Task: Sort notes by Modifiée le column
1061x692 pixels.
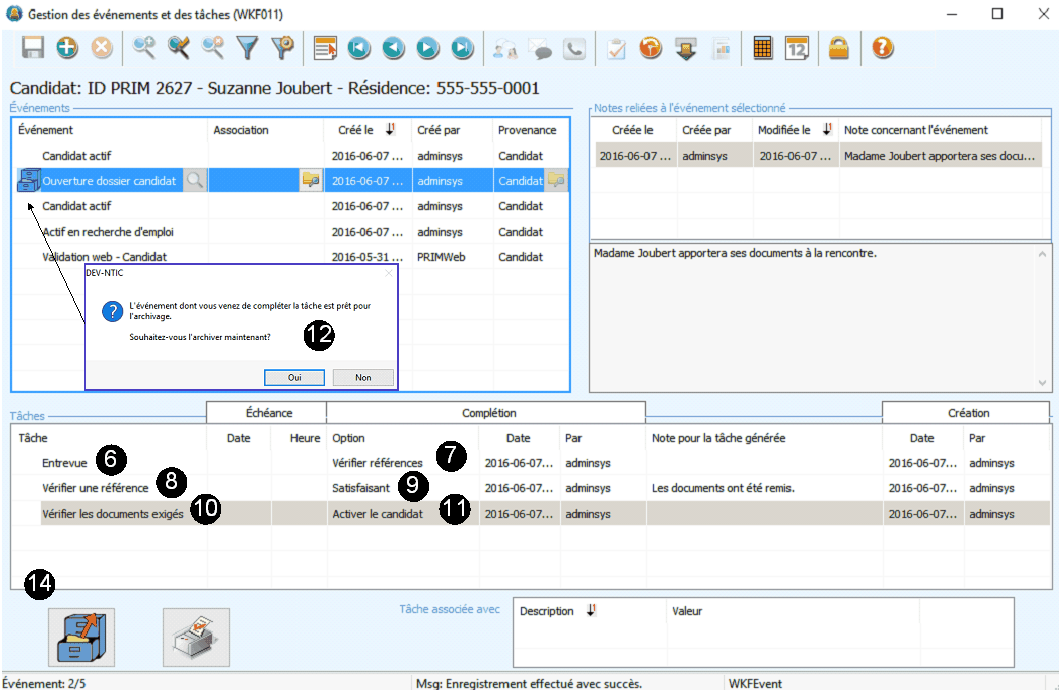Action: 784,130
